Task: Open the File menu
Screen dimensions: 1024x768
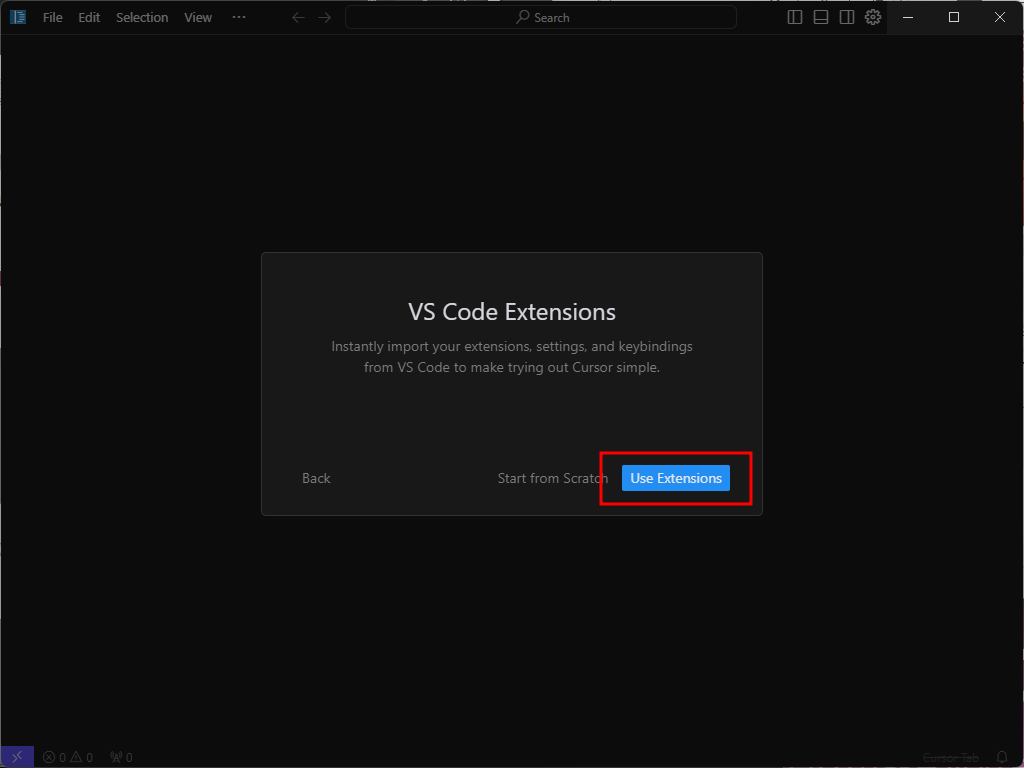Action: tap(53, 18)
